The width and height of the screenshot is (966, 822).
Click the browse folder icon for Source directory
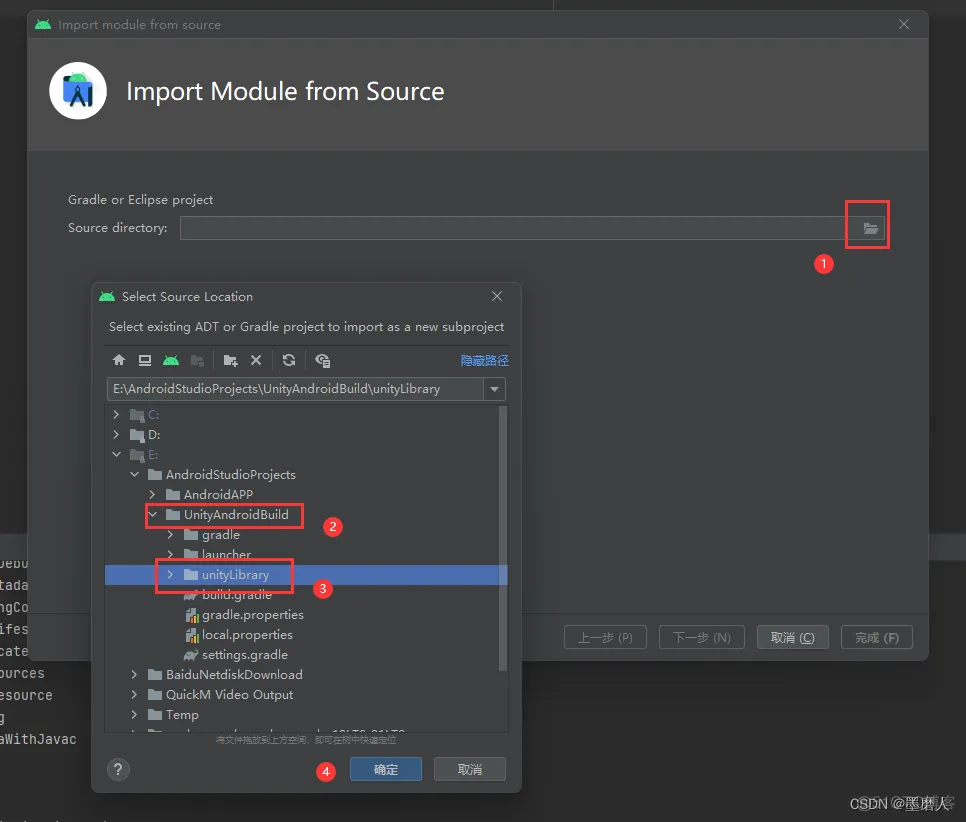point(871,229)
